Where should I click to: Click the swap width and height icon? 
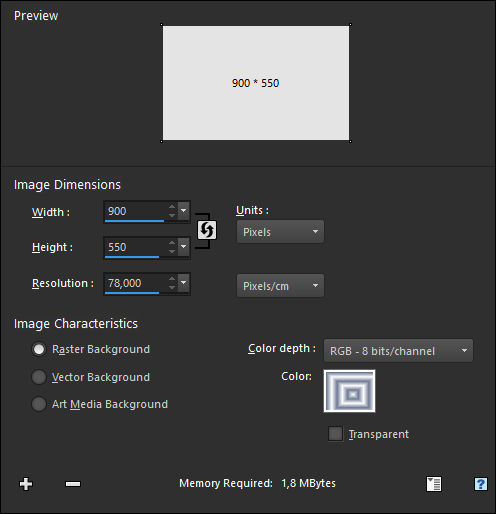click(207, 230)
